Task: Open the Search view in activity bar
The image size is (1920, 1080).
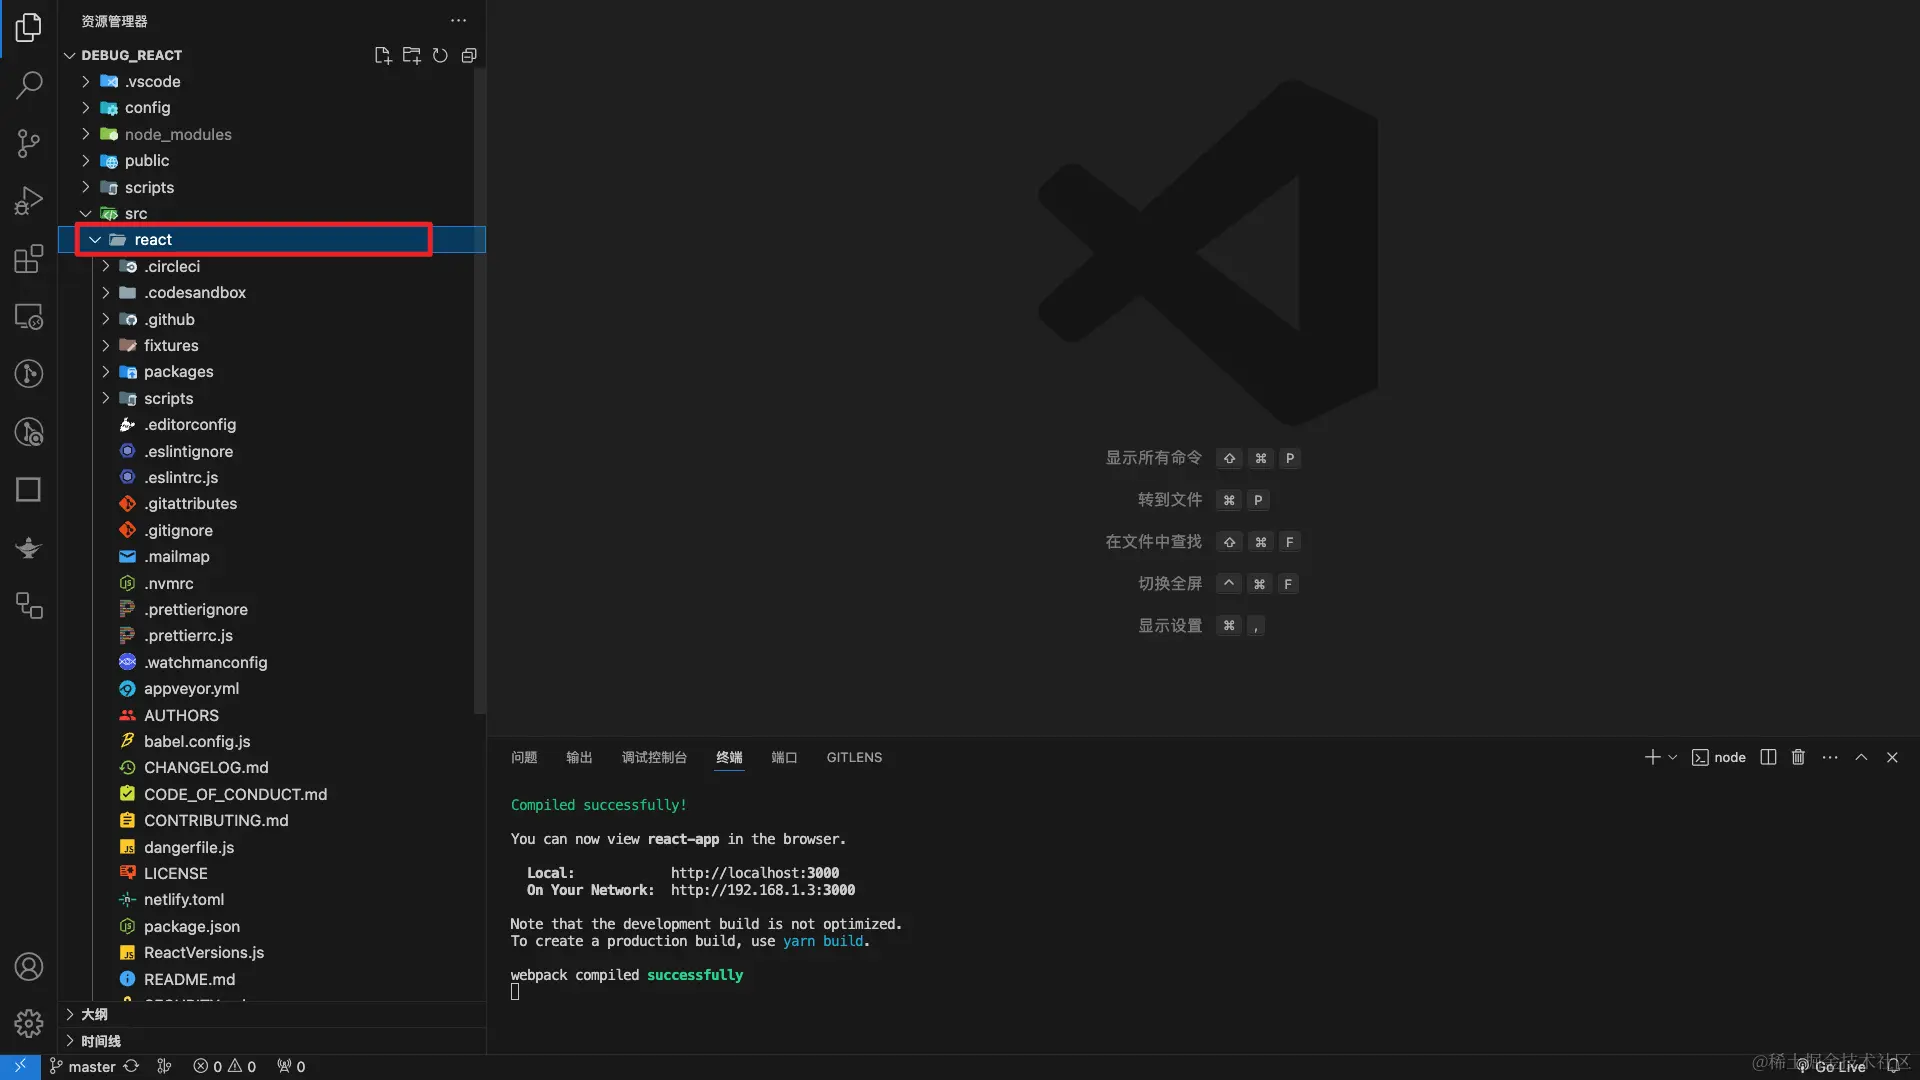Action: point(29,85)
